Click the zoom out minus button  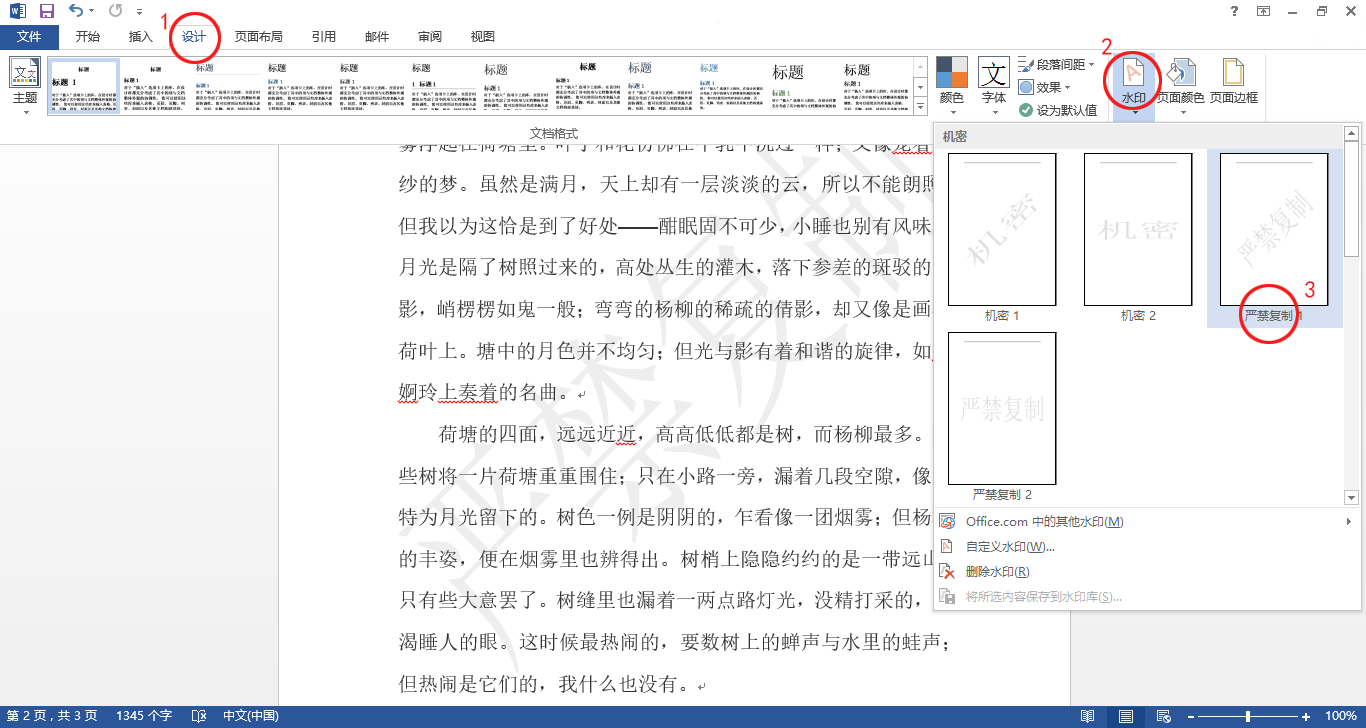point(1189,716)
